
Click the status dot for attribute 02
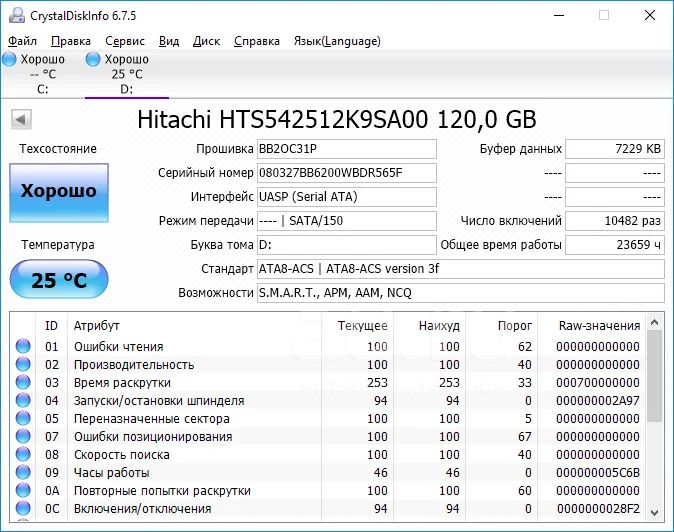(23, 364)
